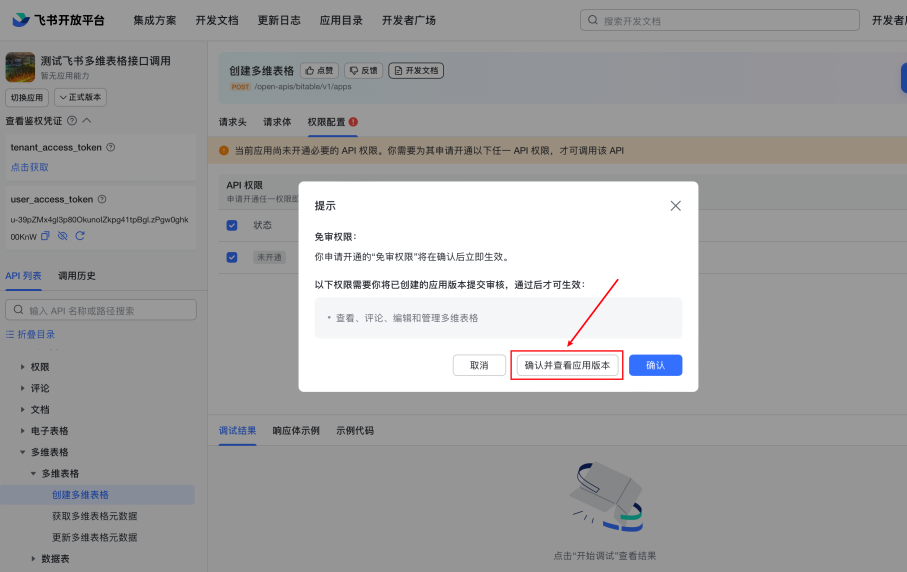Open 应用目录 in the top navigation
Image resolution: width=907 pixels, height=572 pixels.
pyautogui.click(x=341, y=20)
